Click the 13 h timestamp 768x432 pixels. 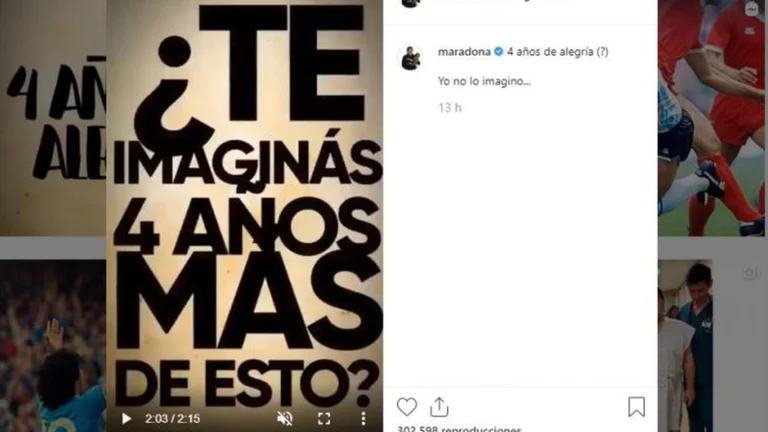(x=450, y=108)
